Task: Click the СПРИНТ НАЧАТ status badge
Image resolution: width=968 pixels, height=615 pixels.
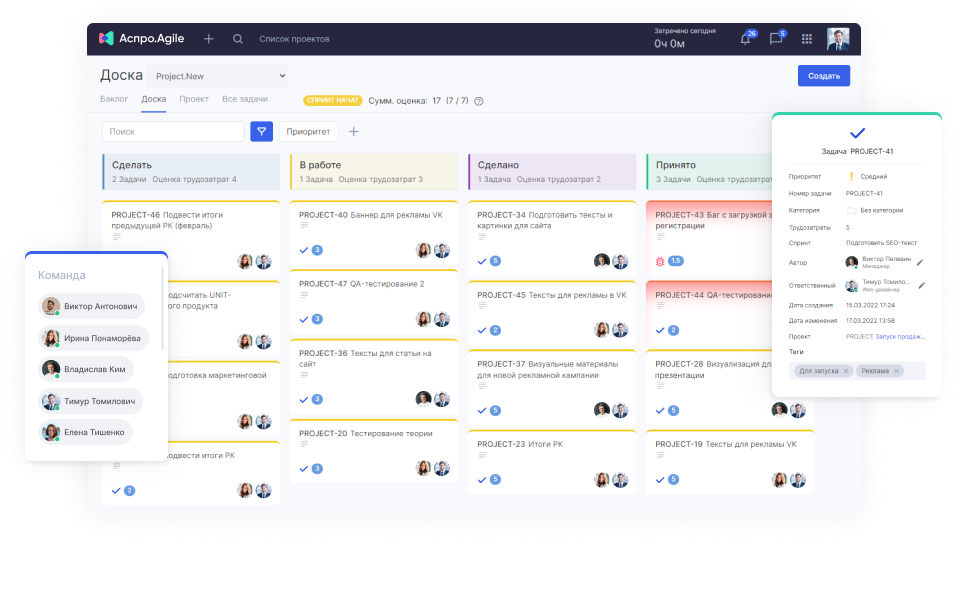Action: pos(332,100)
